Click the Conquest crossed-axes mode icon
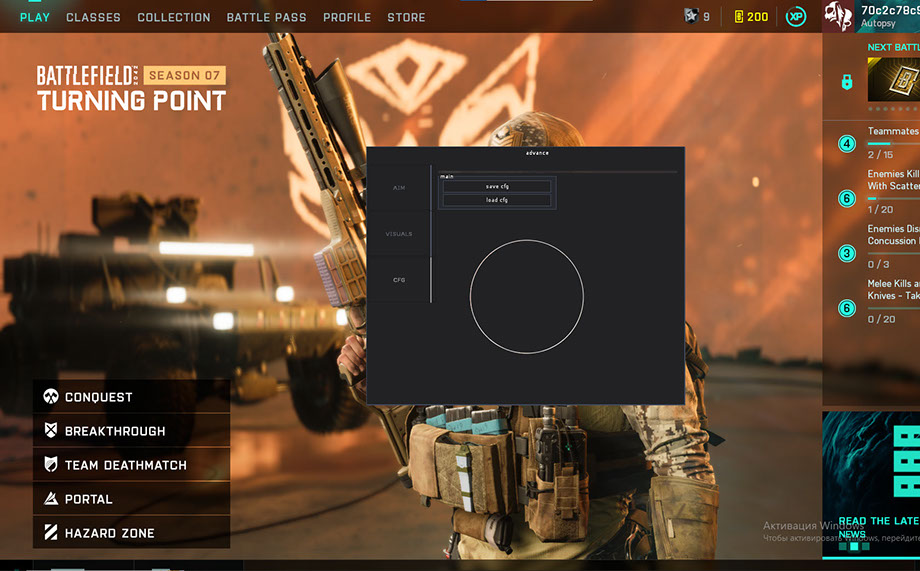 (50, 397)
